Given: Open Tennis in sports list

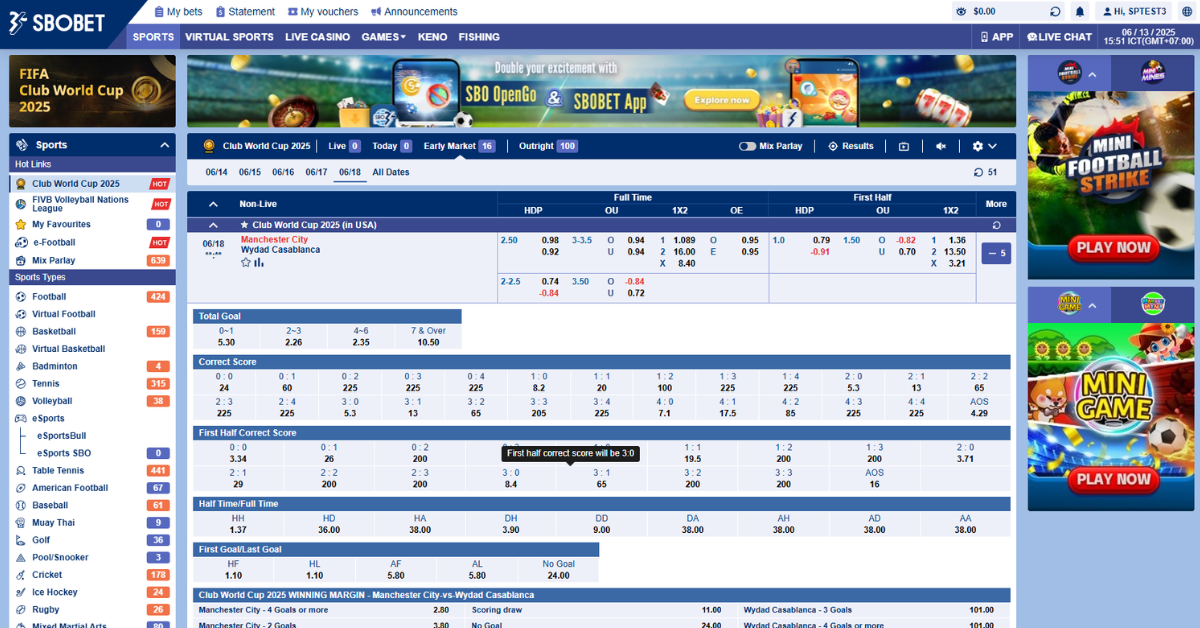Looking at the screenshot, I should (46, 384).
